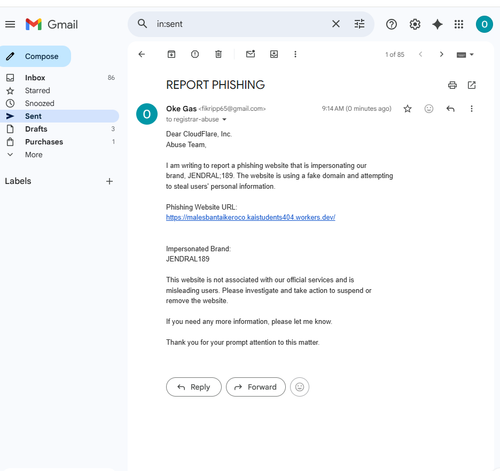Click the Compose button
Screen dimensions: 500x471
pos(35,56)
